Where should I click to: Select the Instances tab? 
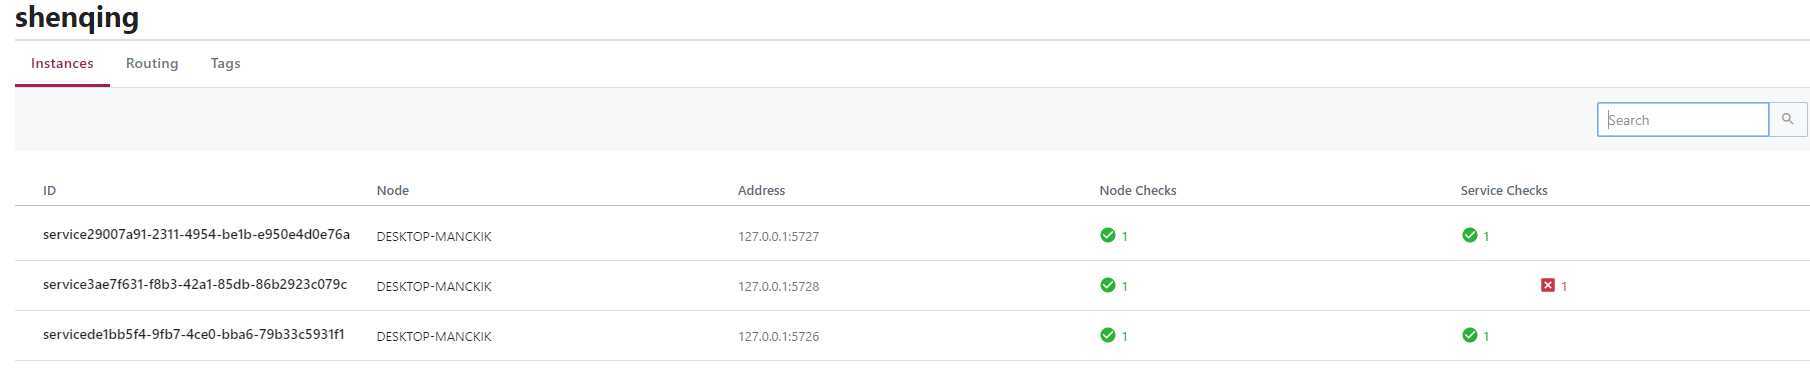(x=62, y=63)
